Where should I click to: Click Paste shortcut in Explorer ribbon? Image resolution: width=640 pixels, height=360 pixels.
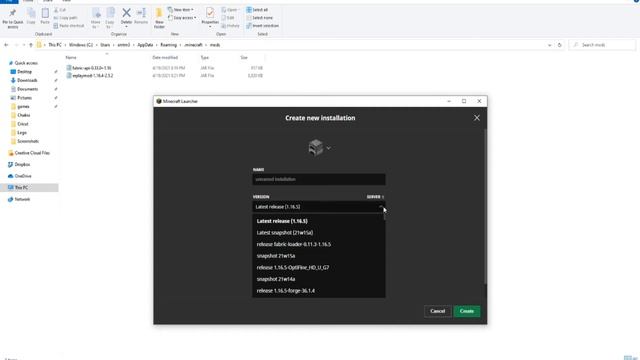coord(69,26)
